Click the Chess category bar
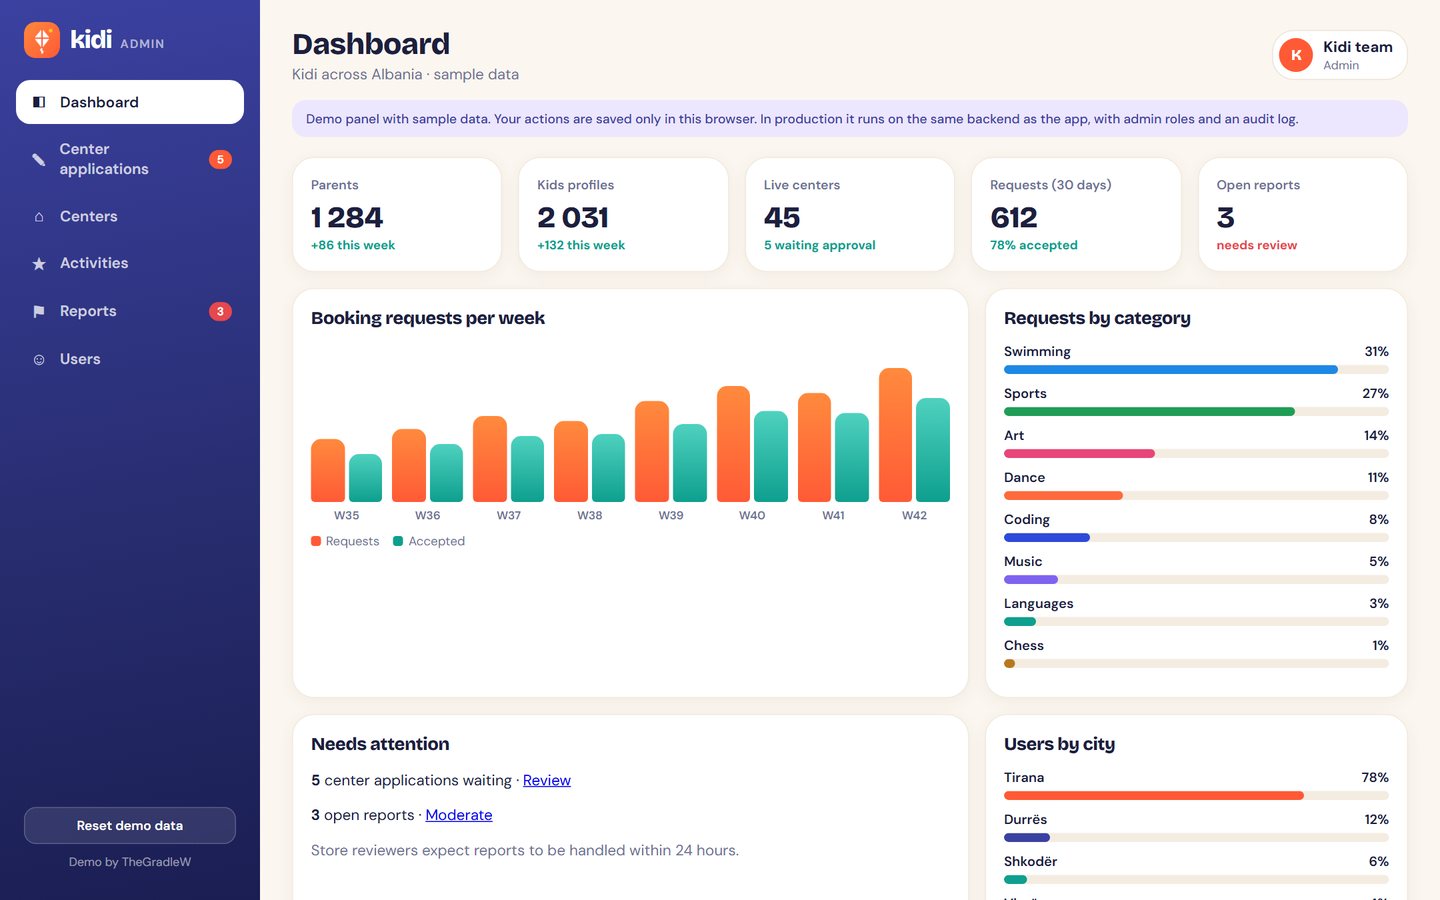This screenshot has width=1440, height=900. coord(1196,664)
